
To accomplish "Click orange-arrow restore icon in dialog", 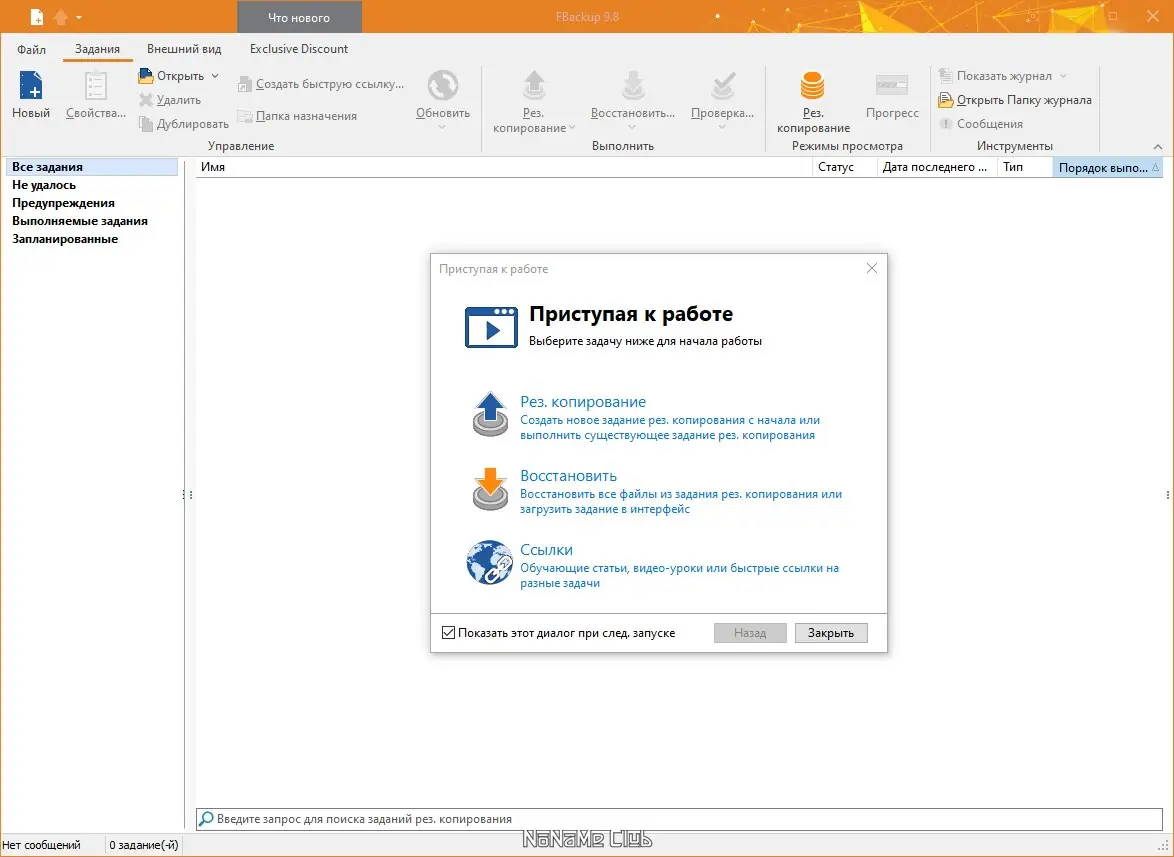I will pyautogui.click(x=490, y=488).
